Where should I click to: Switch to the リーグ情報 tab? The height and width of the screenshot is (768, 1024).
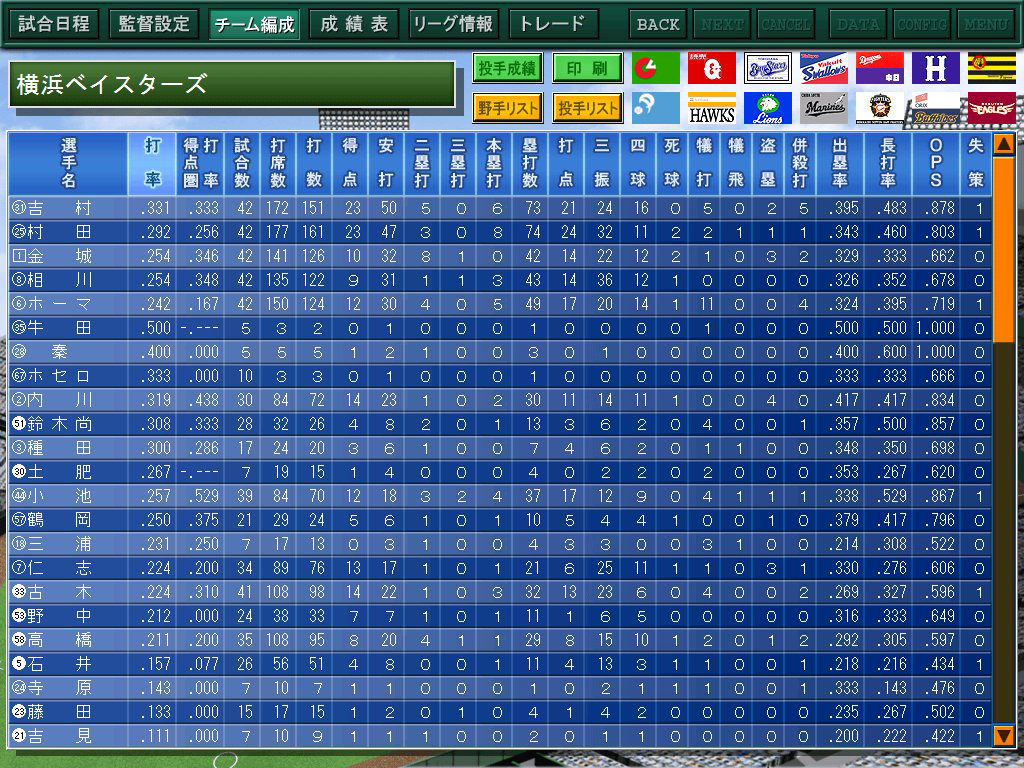pyautogui.click(x=453, y=24)
